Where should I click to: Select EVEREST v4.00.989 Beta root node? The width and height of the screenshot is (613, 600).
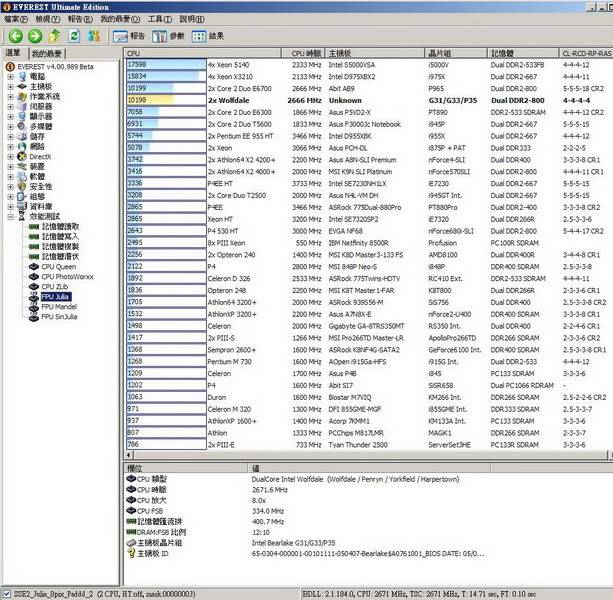pyautogui.click(x=56, y=67)
